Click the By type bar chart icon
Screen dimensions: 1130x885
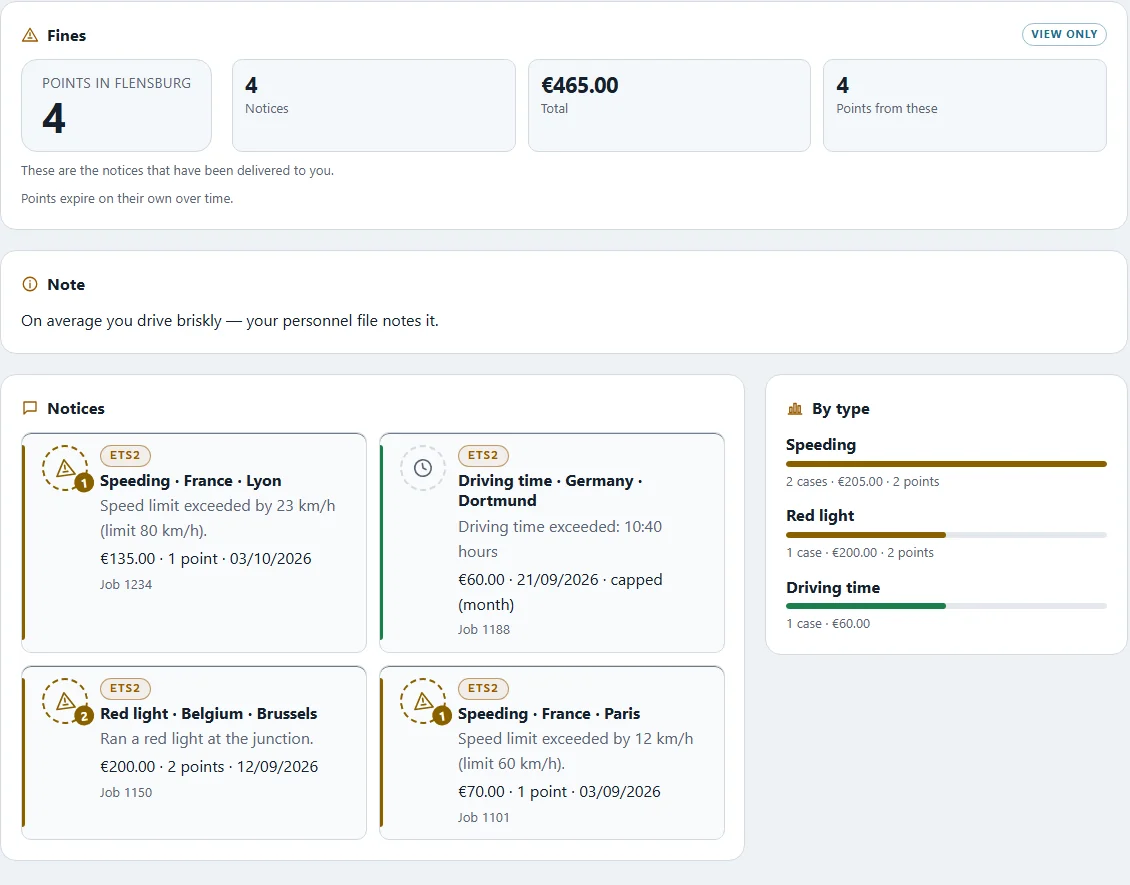[x=795, y=409]
